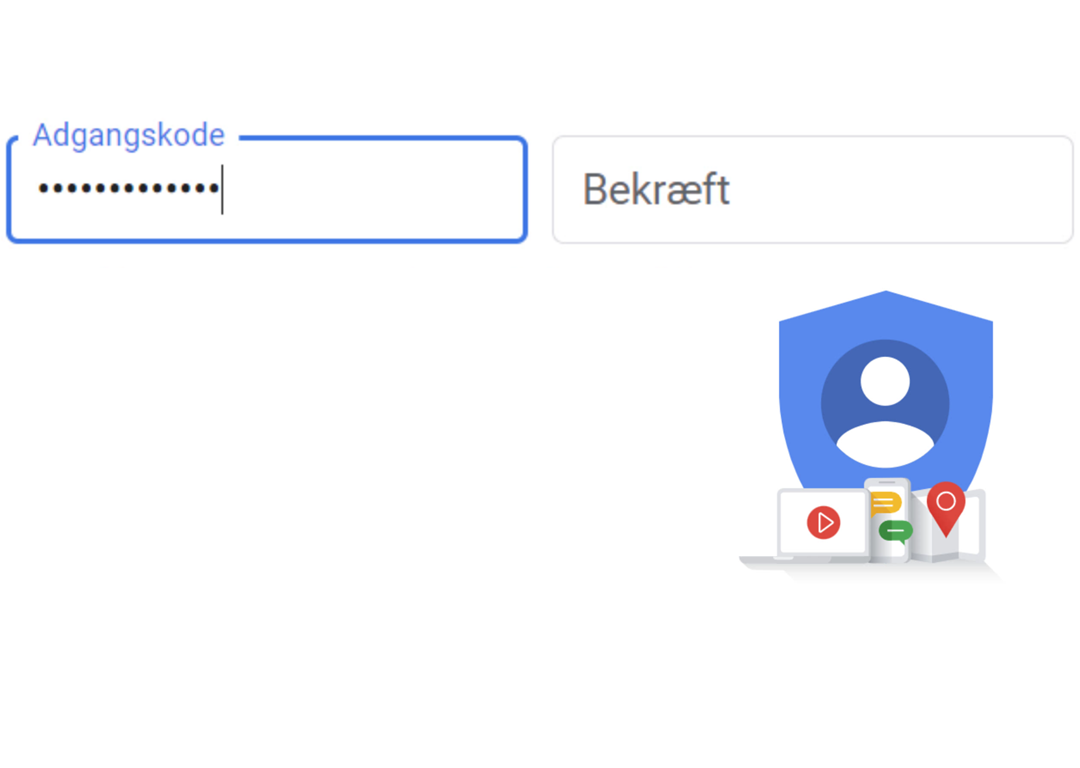
Task: Select the red map pin icon
Action: [946, 508]
